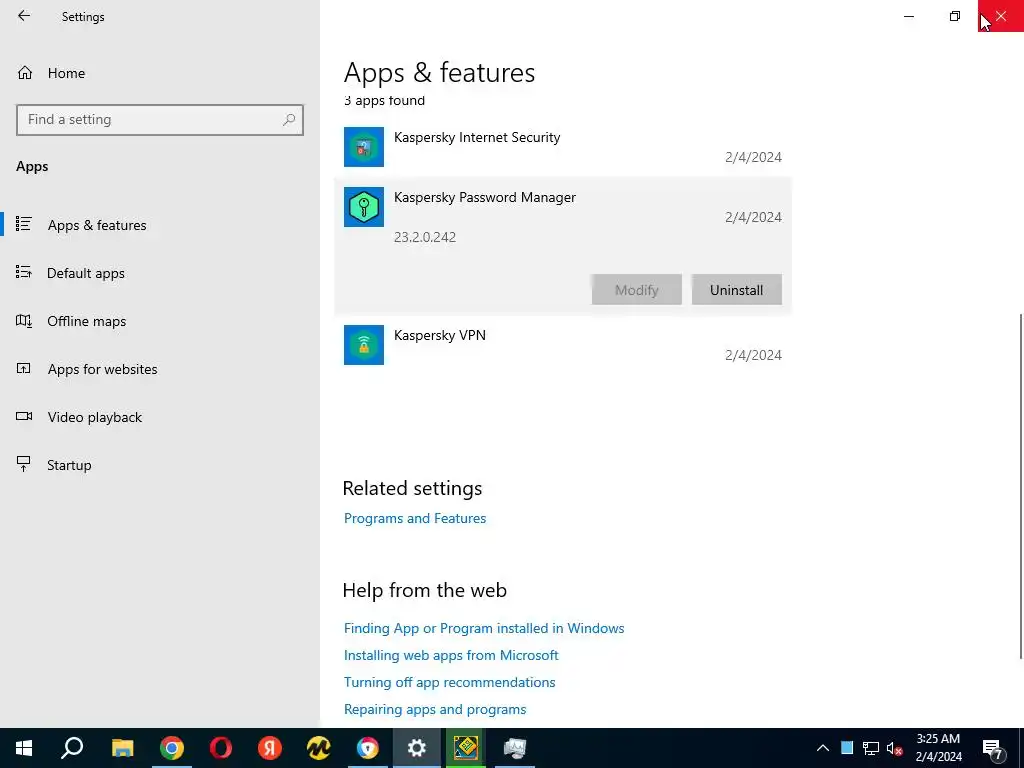Open the Offline maps section

[x=86, y=321]
